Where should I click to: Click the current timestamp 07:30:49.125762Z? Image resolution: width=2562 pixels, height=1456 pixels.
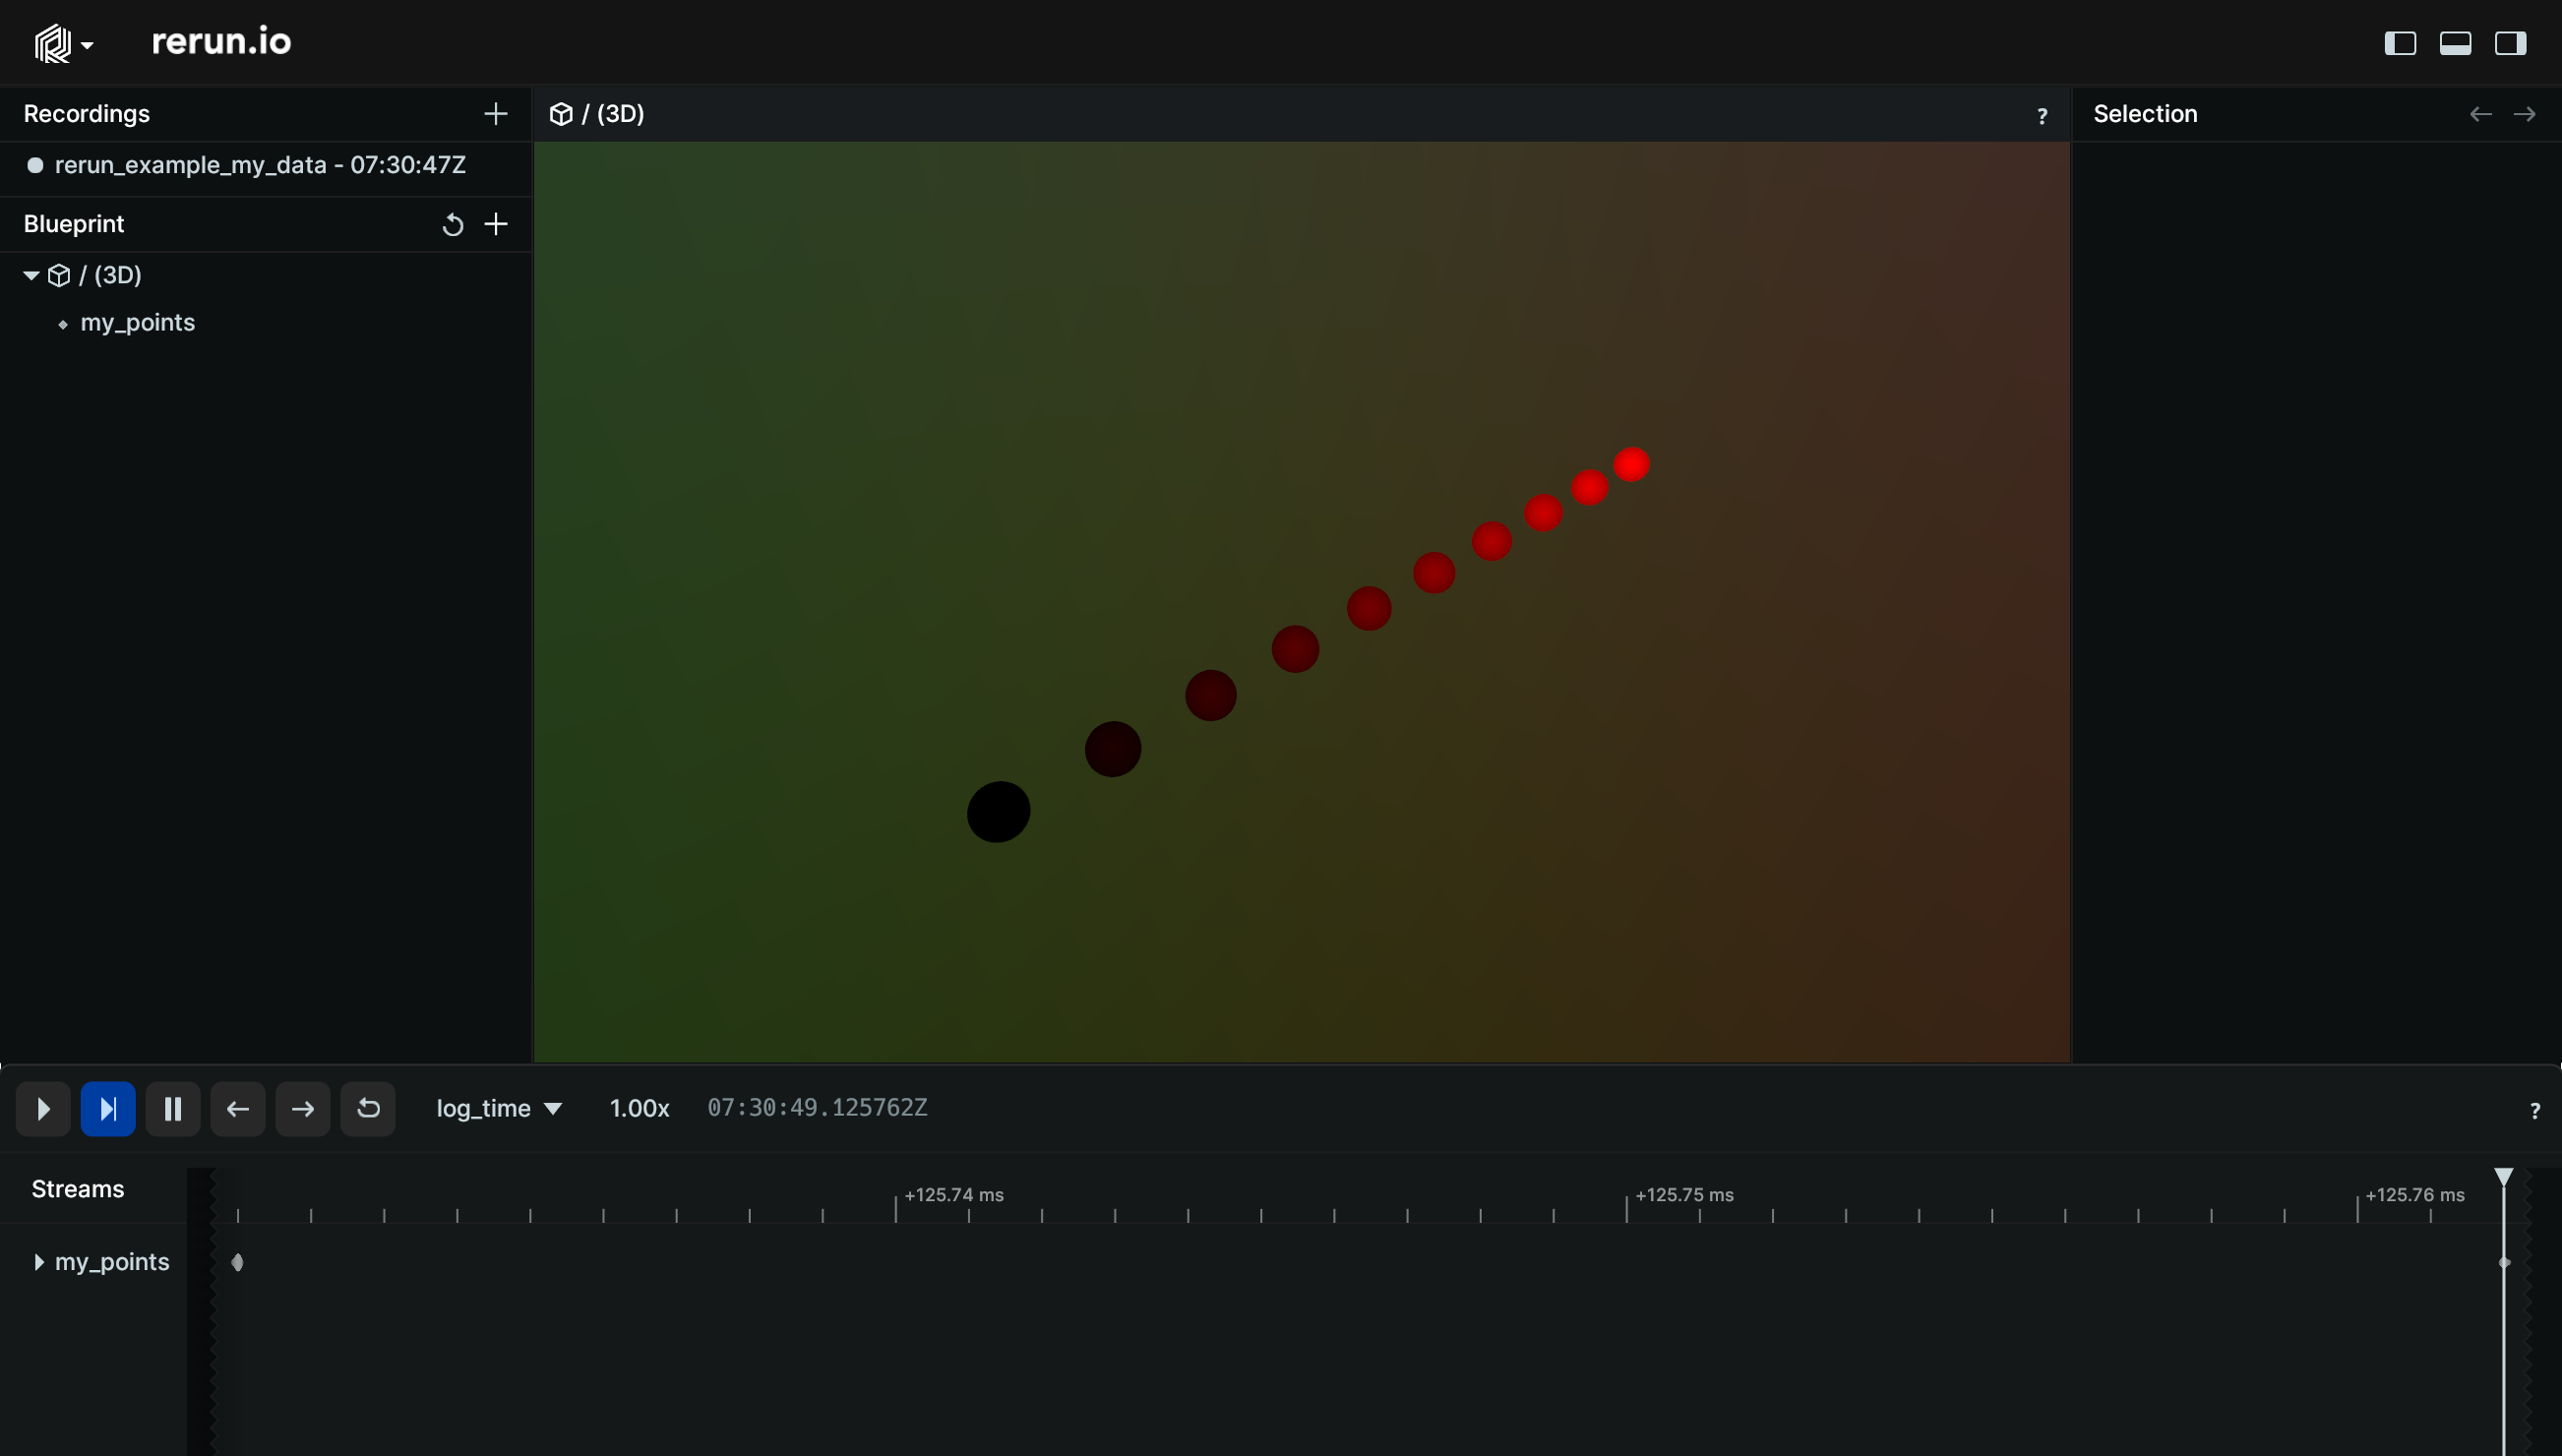pyautogui.click(x=817, y=1108)
